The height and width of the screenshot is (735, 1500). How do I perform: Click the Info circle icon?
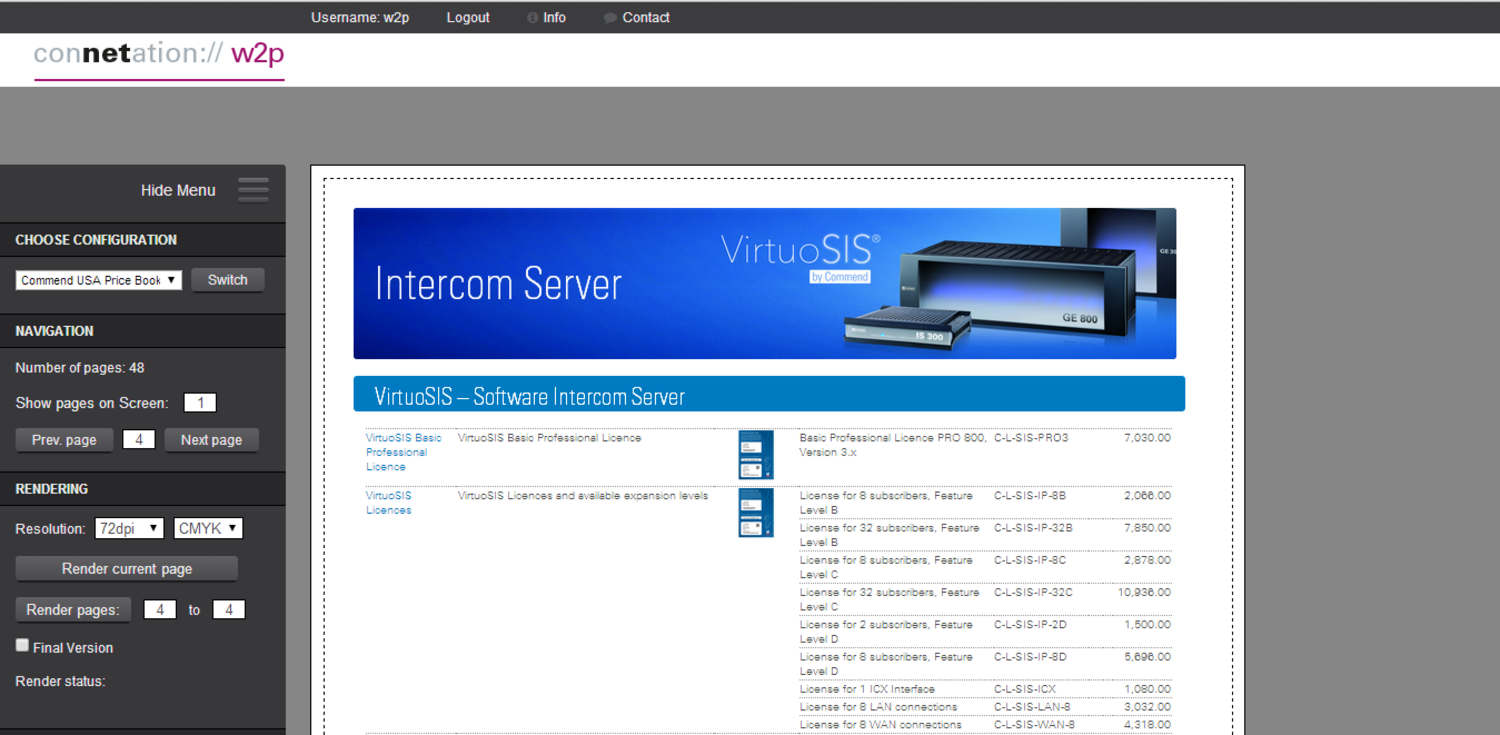click(532, 18)
